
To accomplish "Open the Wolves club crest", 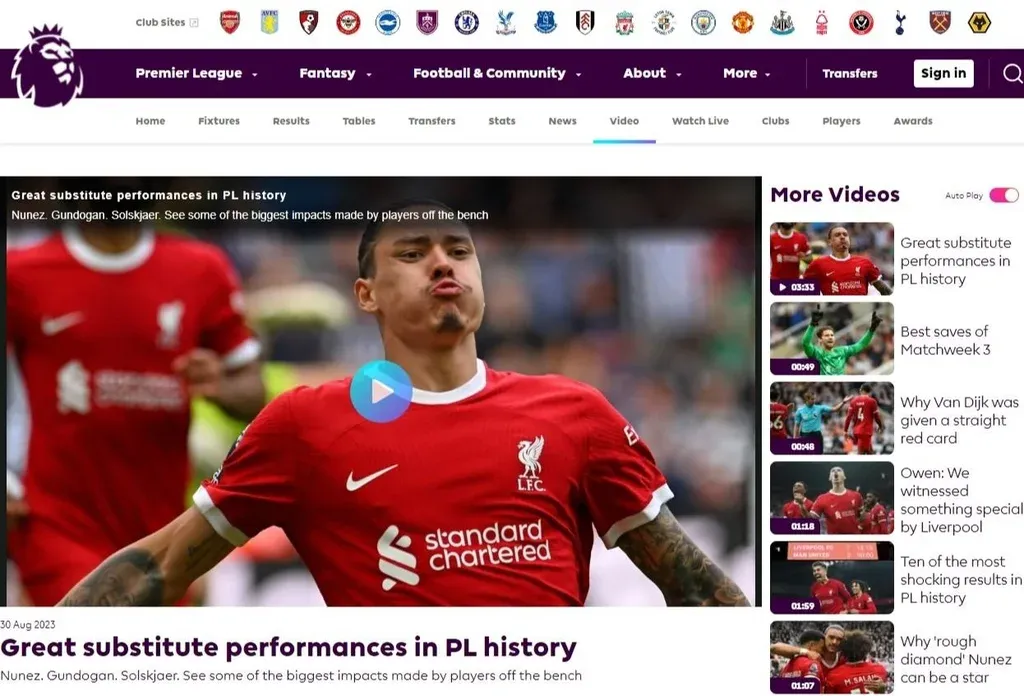I will (979, 22).
